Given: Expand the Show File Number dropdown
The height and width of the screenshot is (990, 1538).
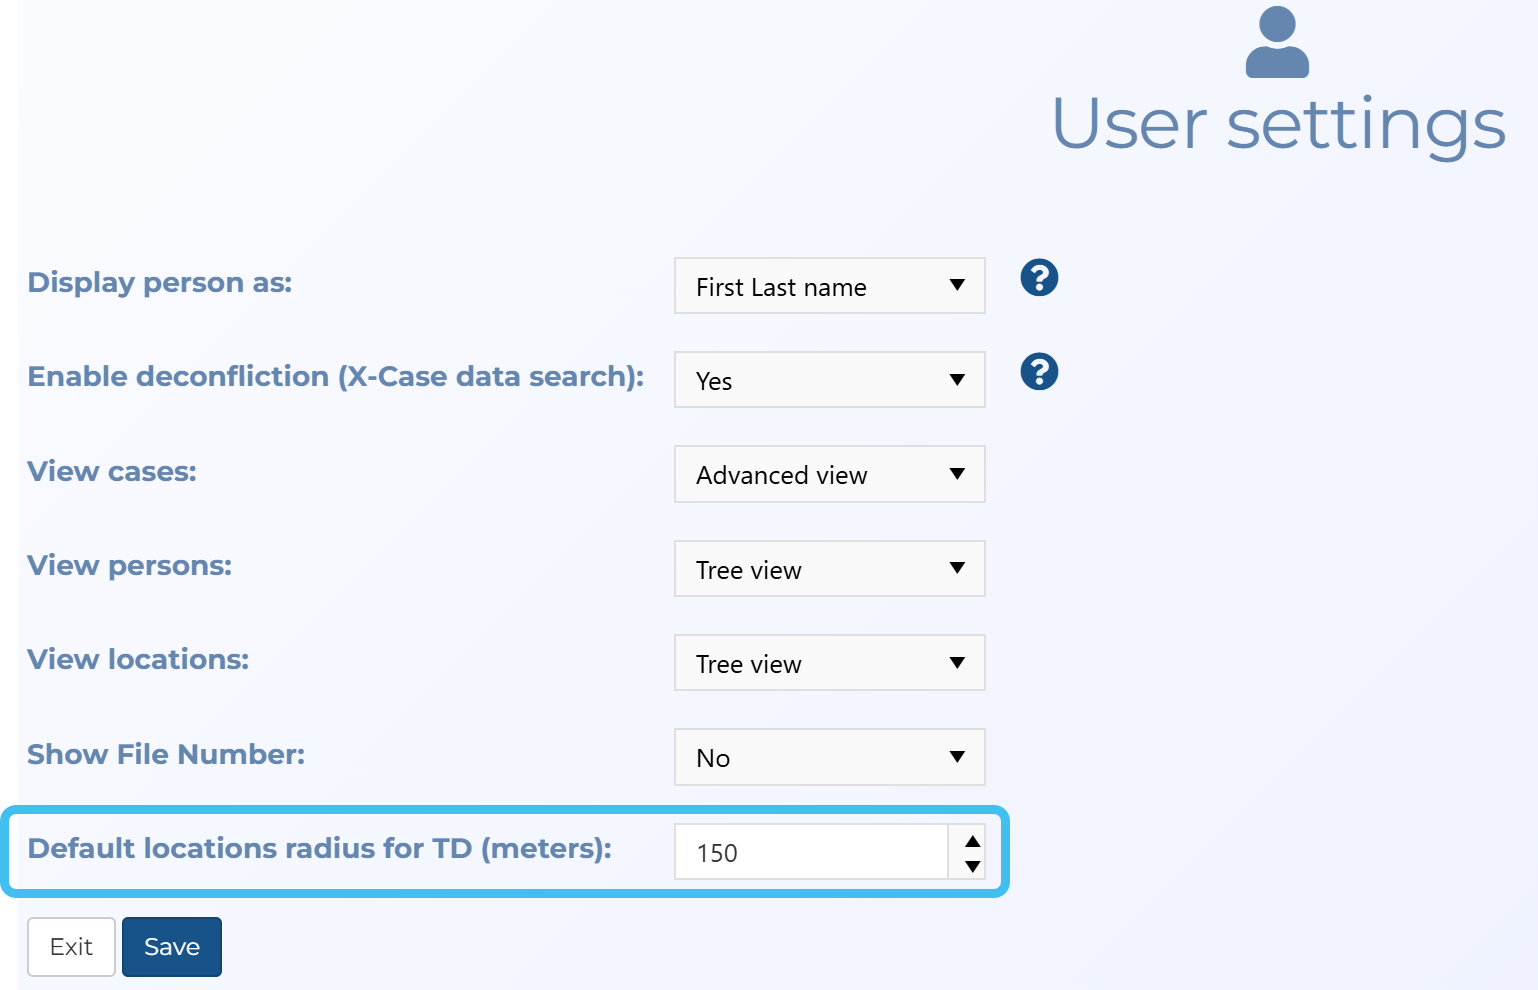Looking at the screenshot, I should coord(829,757).
